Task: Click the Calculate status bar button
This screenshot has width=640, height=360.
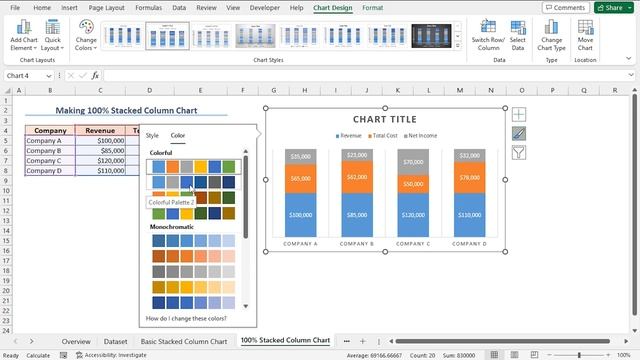Action: 38,355
